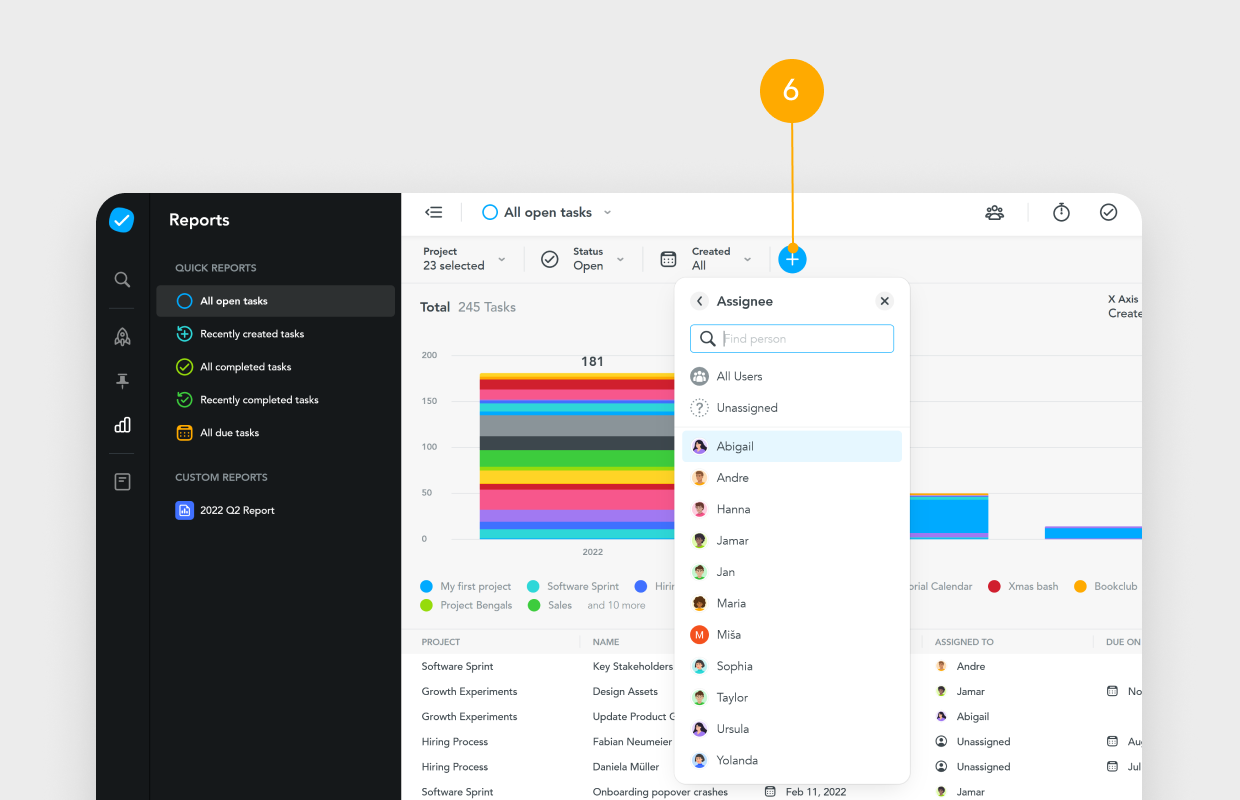Open the Daniela Müller task row
The image size is (1240, 800).
pos(626,767)
